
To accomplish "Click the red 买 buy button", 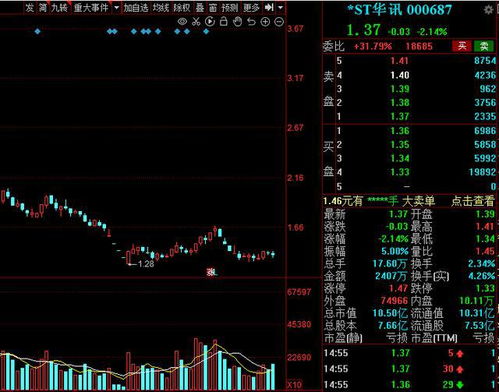I will click(462, 46).
